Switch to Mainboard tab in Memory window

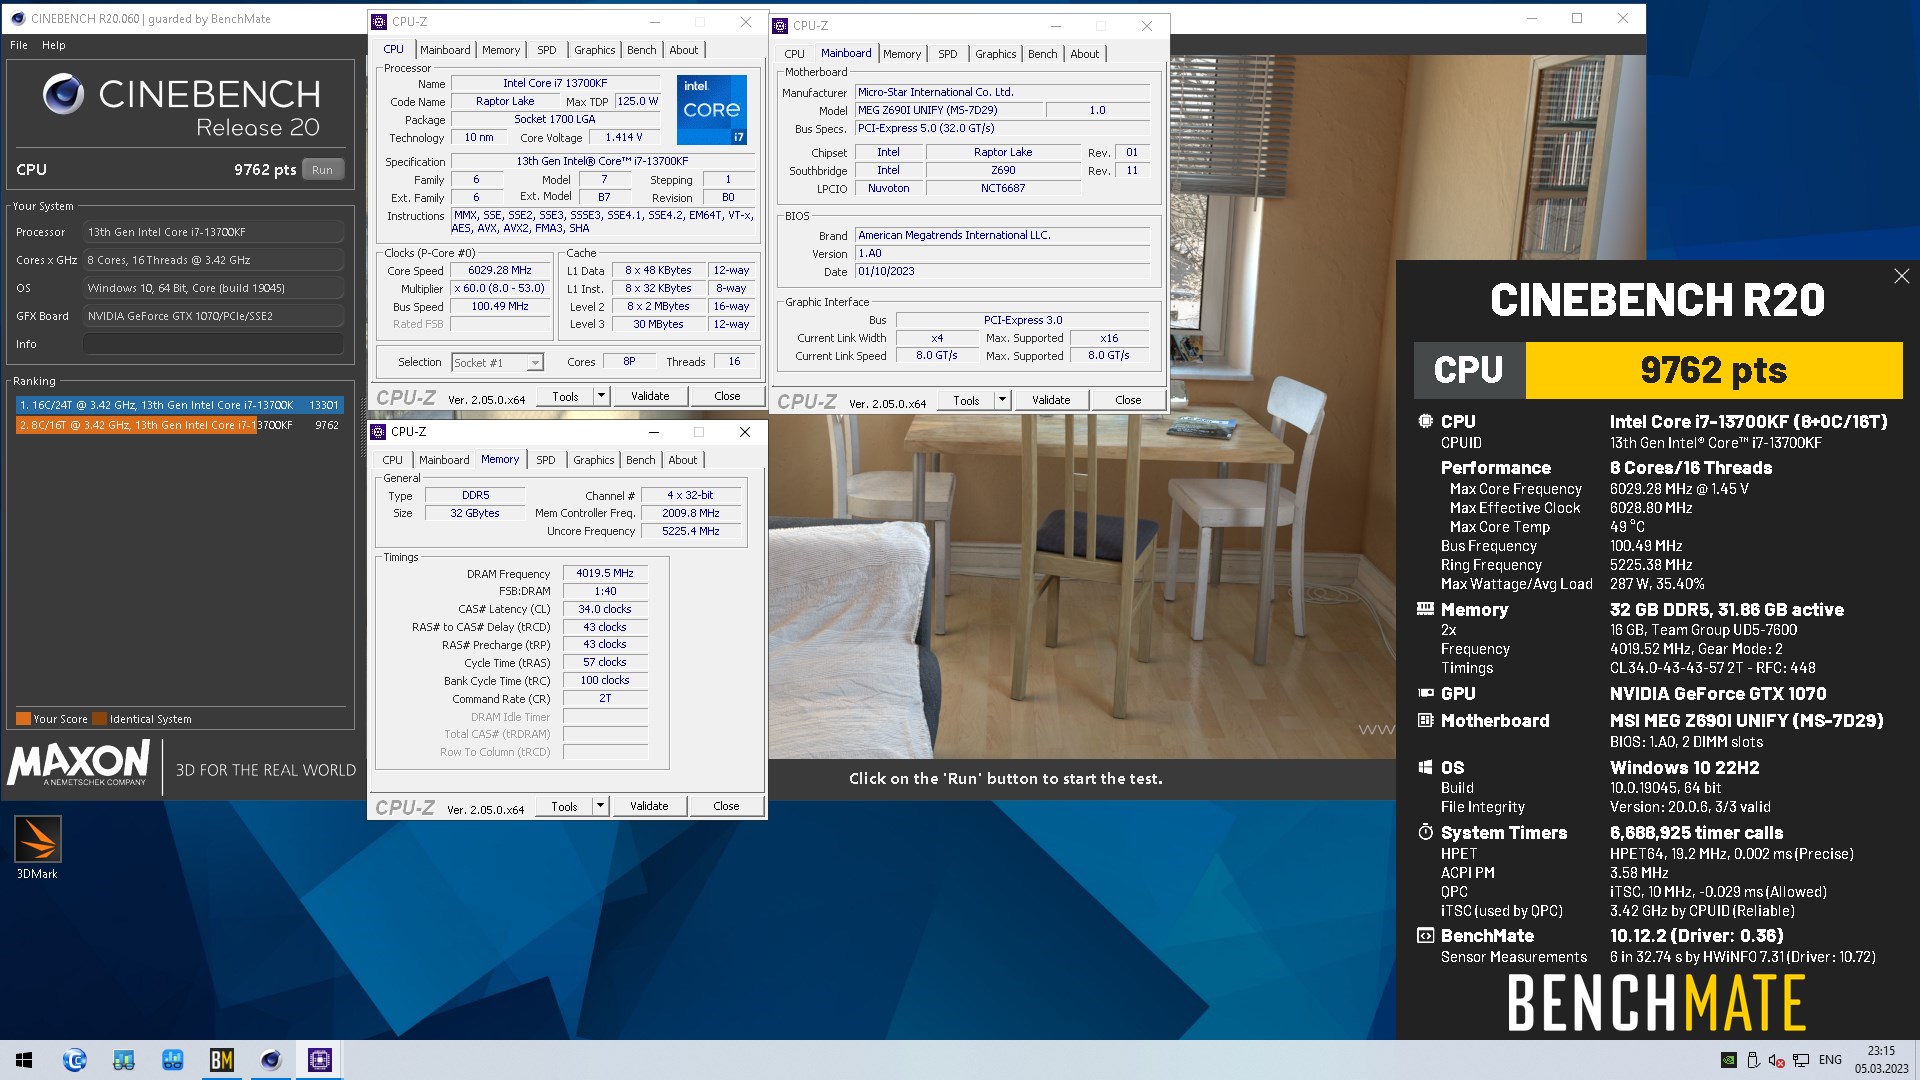point(444,460)
